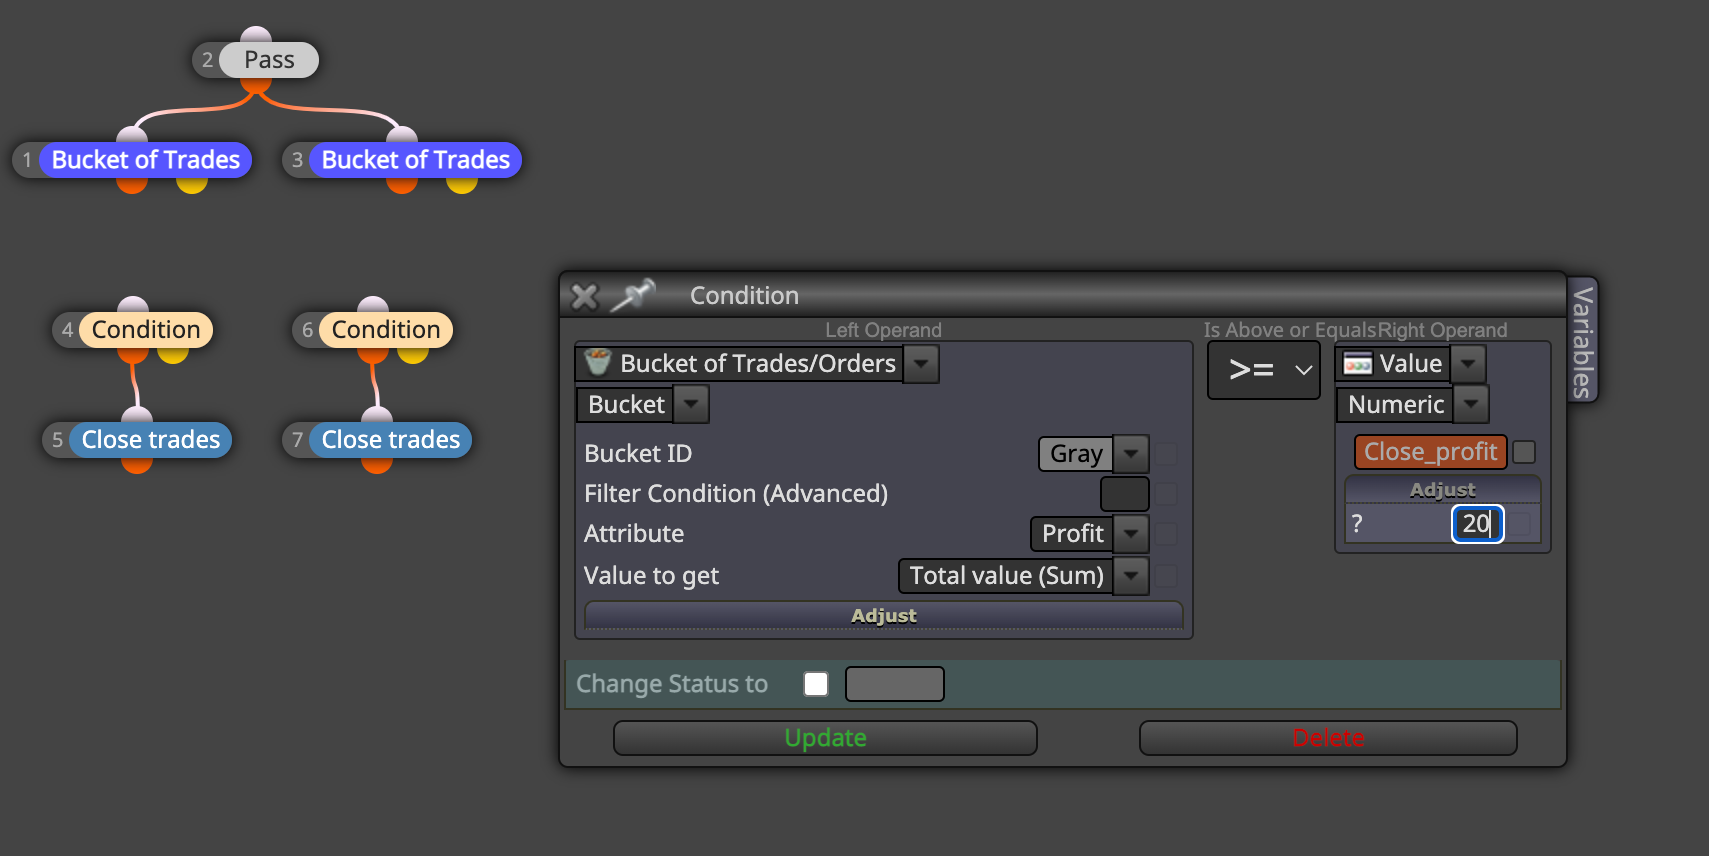Viewport: 1709px width, 856px height.
Task: Click the Right Operand Adjust header
Action: (1443, 490)
